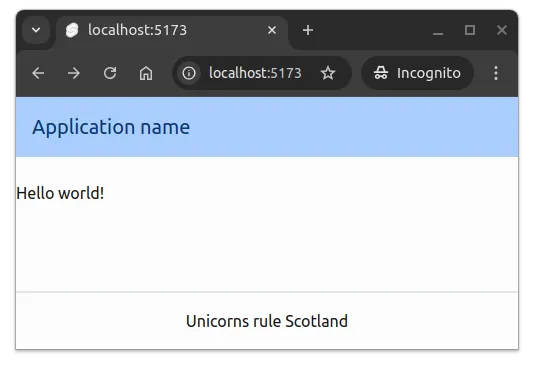534x381 pixels.
Task: Click the Application name header title
Action: coord(111,127)
